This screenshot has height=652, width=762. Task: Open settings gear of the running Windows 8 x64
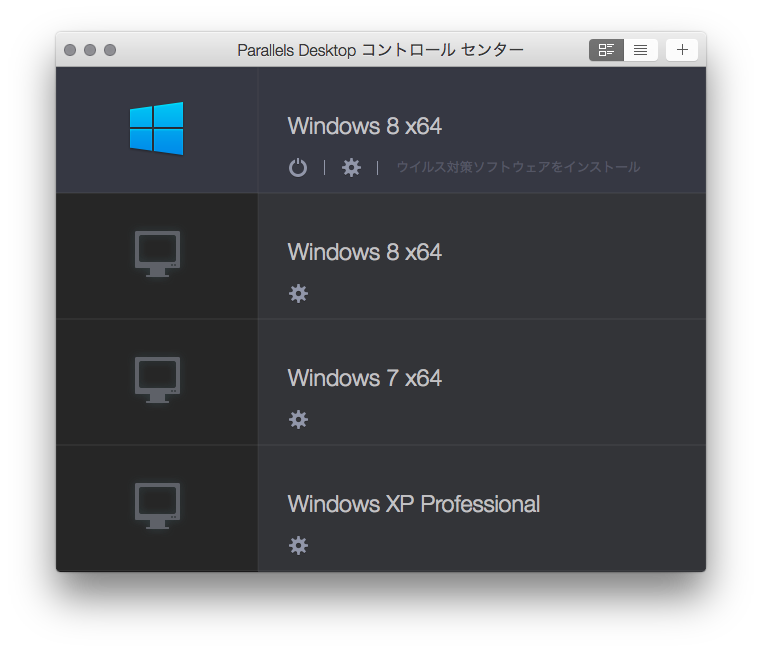351,168
